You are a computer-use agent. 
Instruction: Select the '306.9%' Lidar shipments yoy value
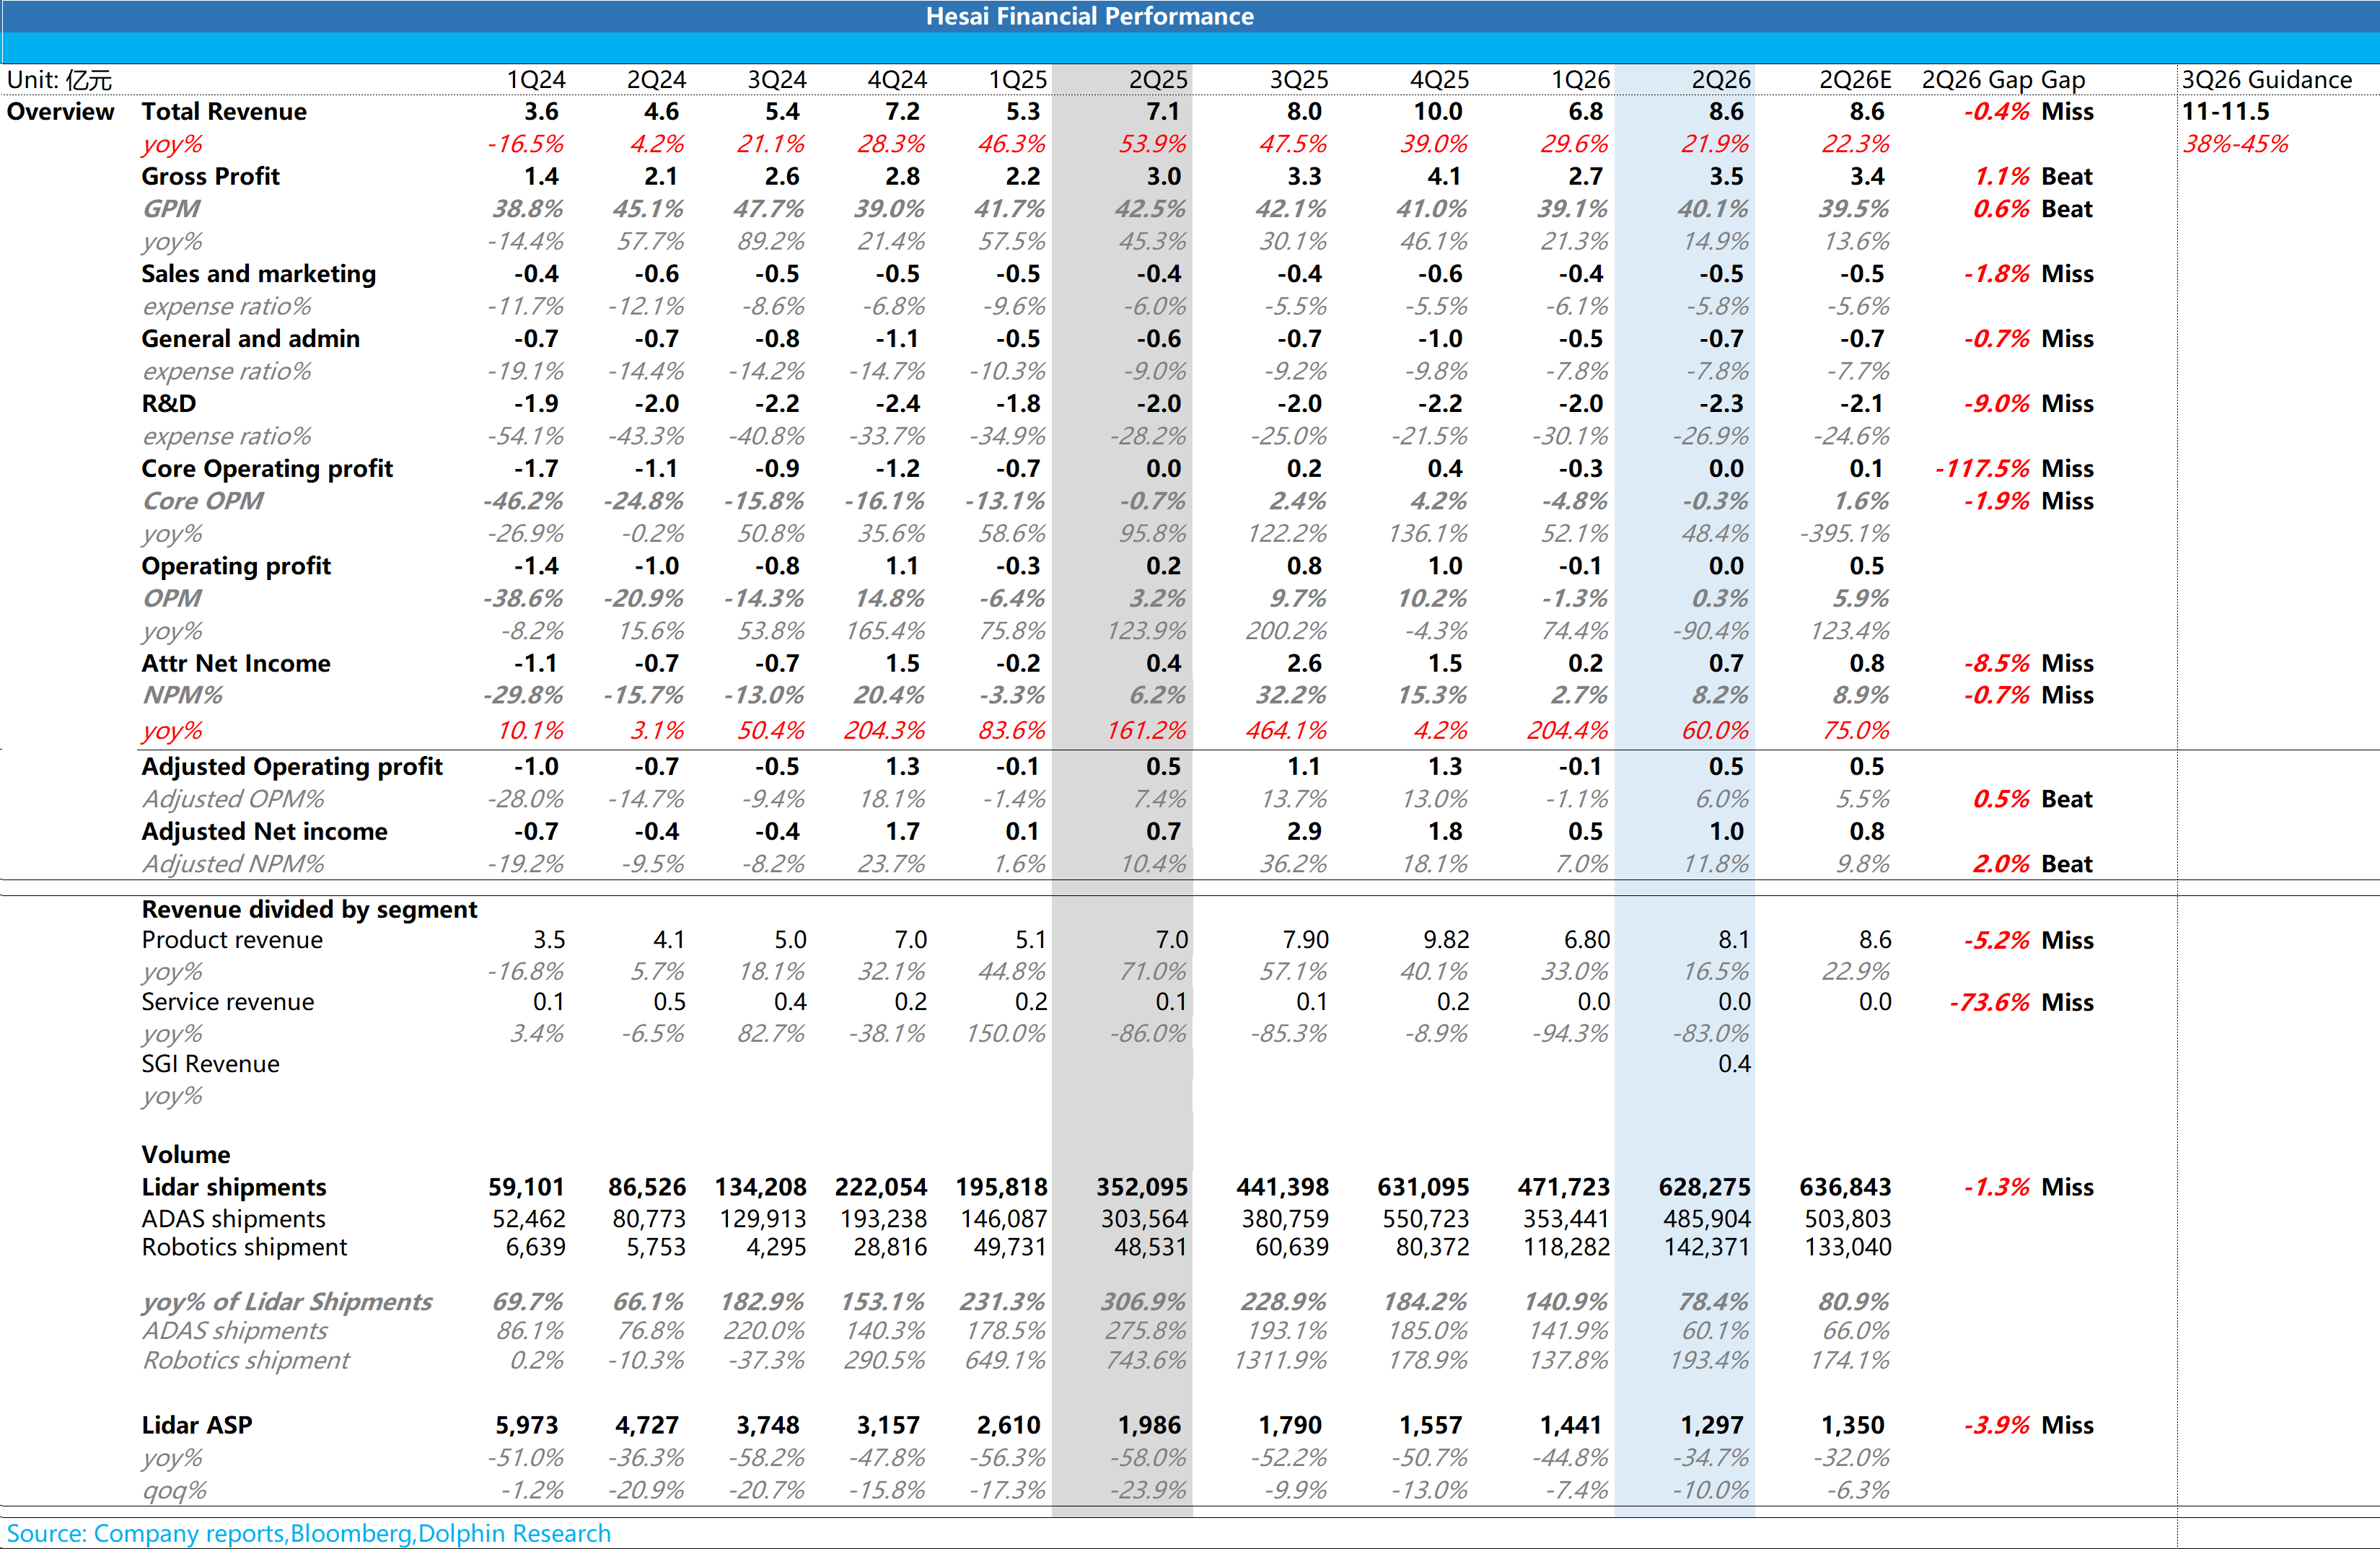pos(1144,1302)
